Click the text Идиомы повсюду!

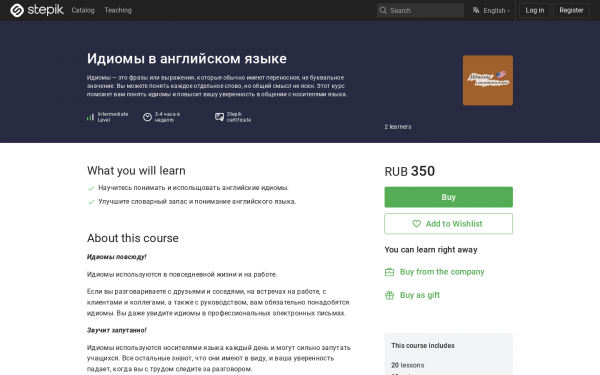117,257
